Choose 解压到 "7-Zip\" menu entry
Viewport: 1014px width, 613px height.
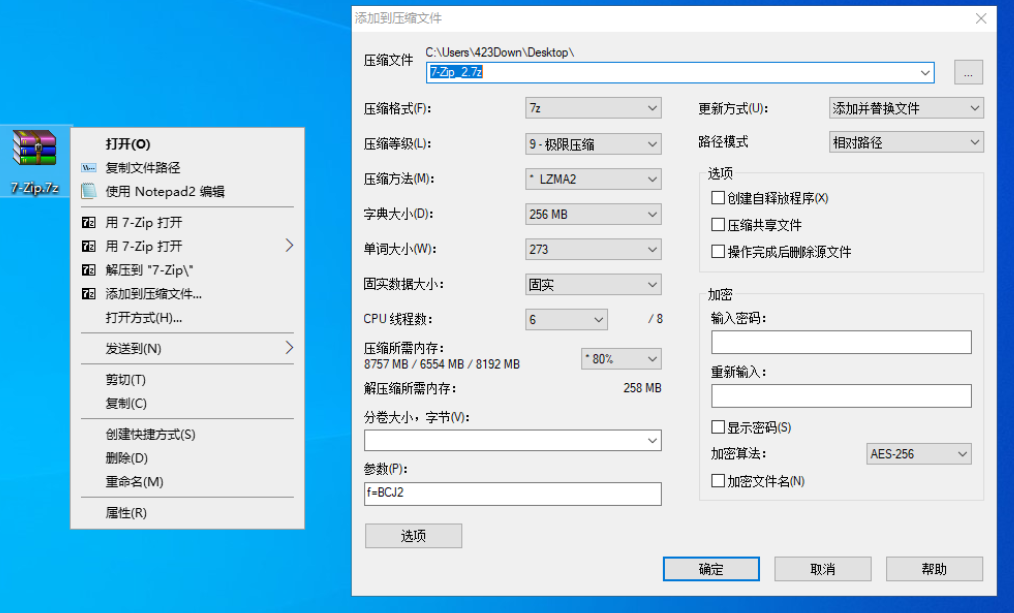(188, 270)
